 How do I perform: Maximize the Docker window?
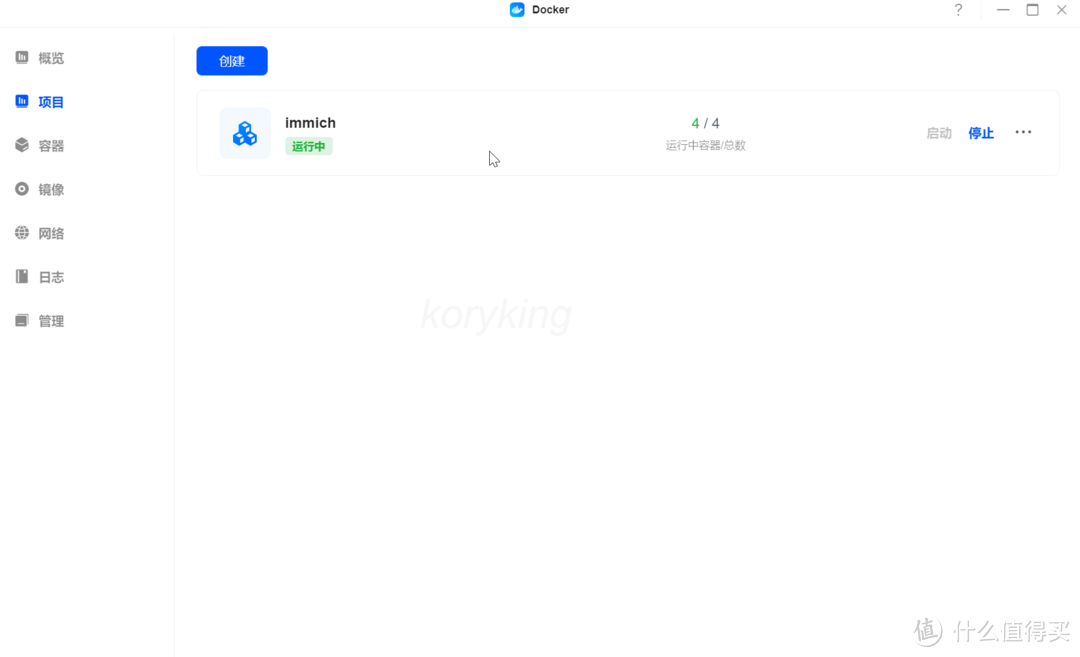[x=1032, y=10]
